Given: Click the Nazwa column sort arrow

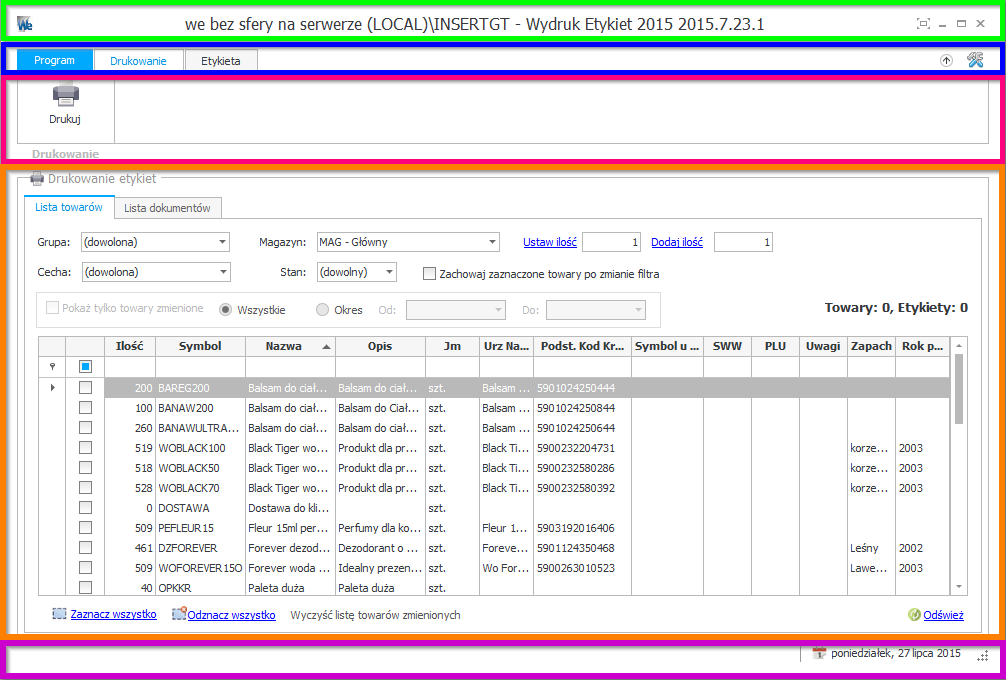Looking at the screenshot, I should coord(327,346).
